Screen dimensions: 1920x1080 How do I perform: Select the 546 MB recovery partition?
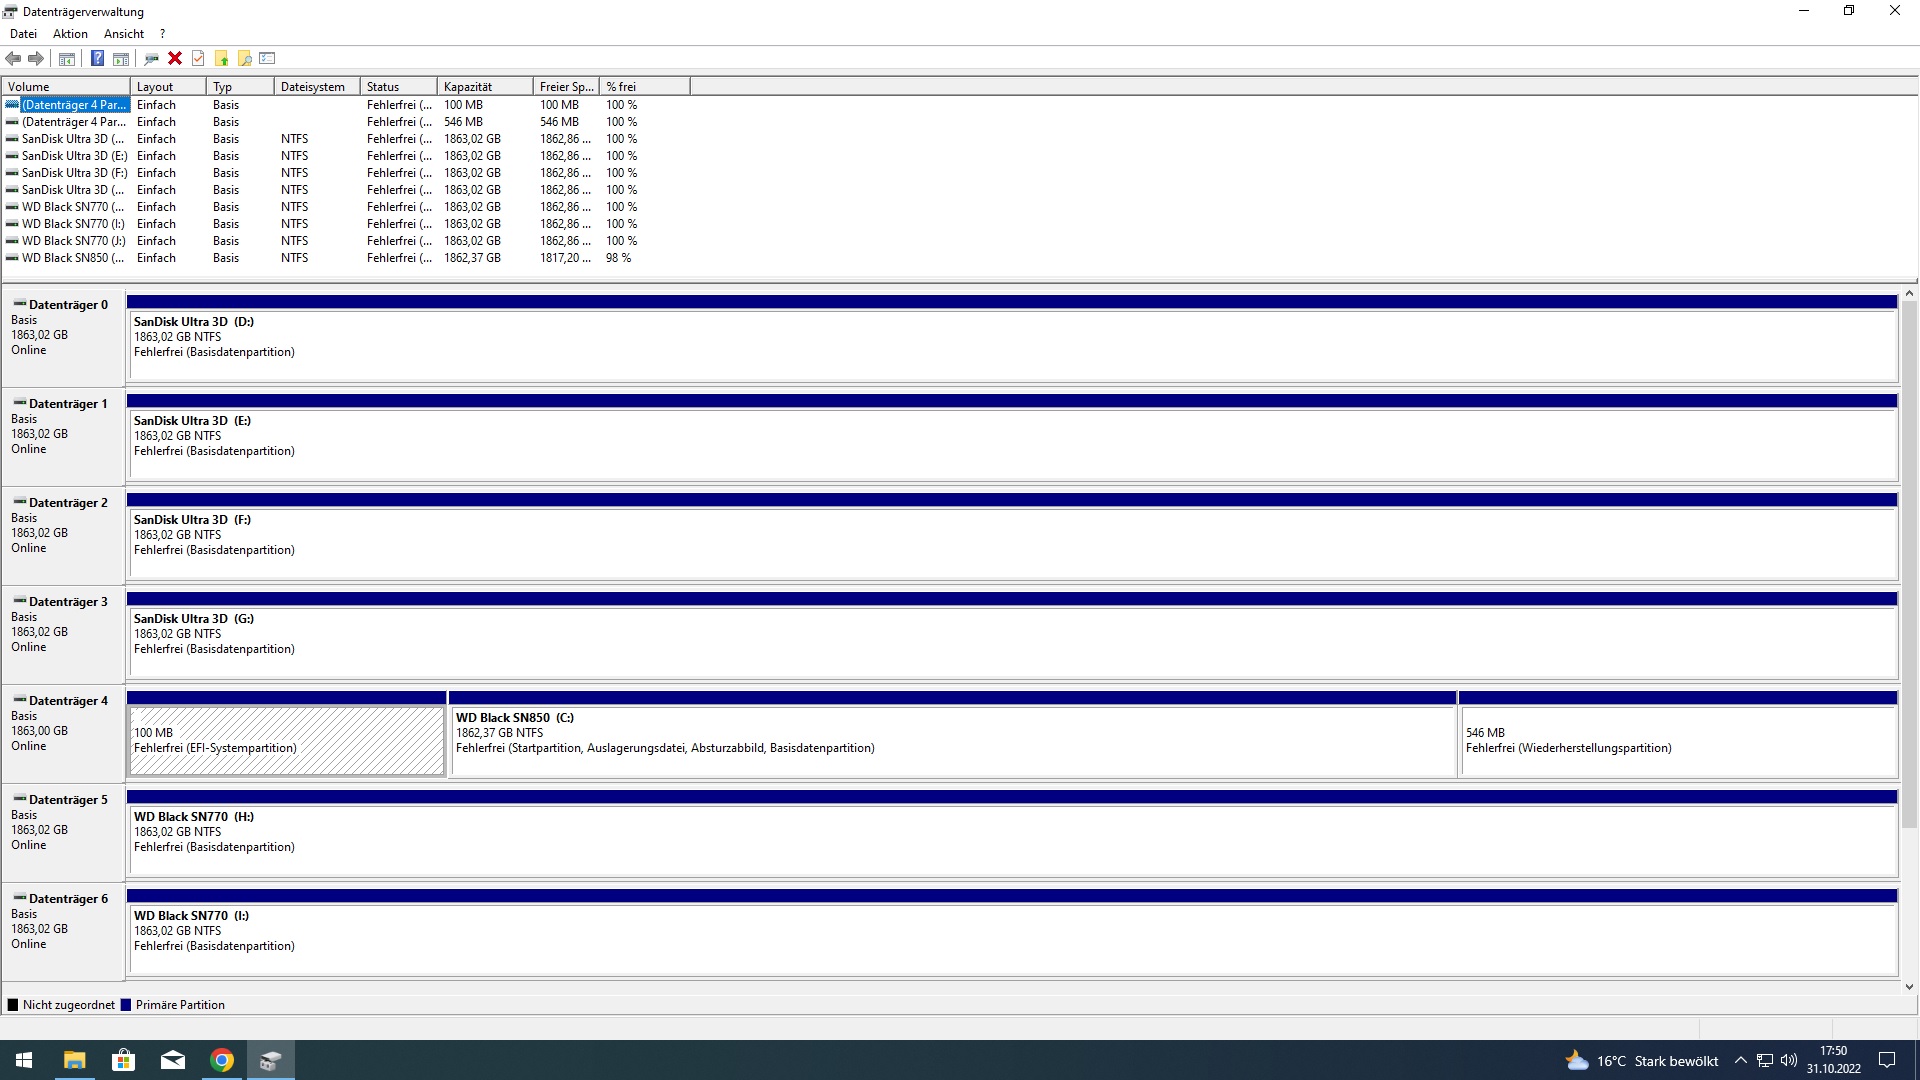pos(1677,740)
